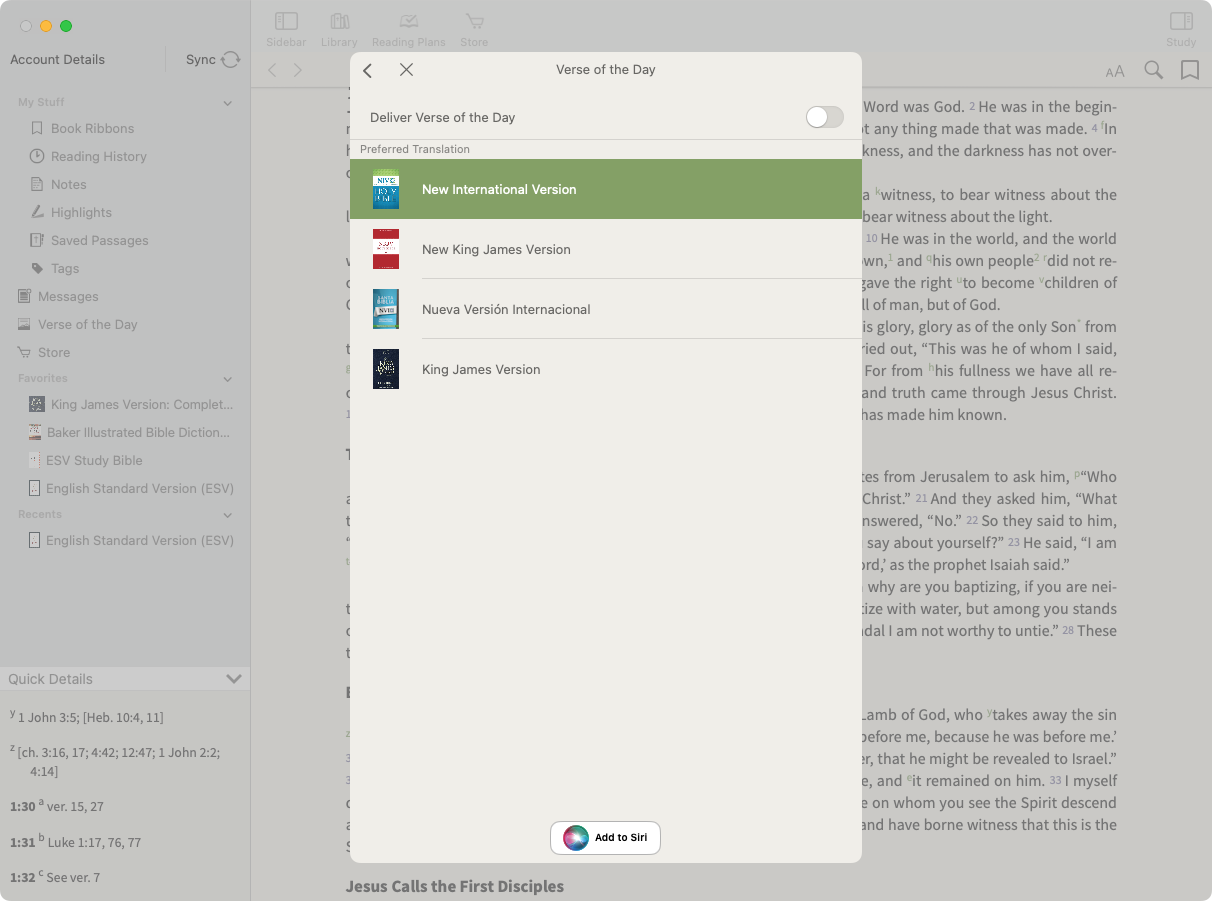Go back in reading navigation
The width and height of the screenshot is (1212, 901).
[272, 70]
